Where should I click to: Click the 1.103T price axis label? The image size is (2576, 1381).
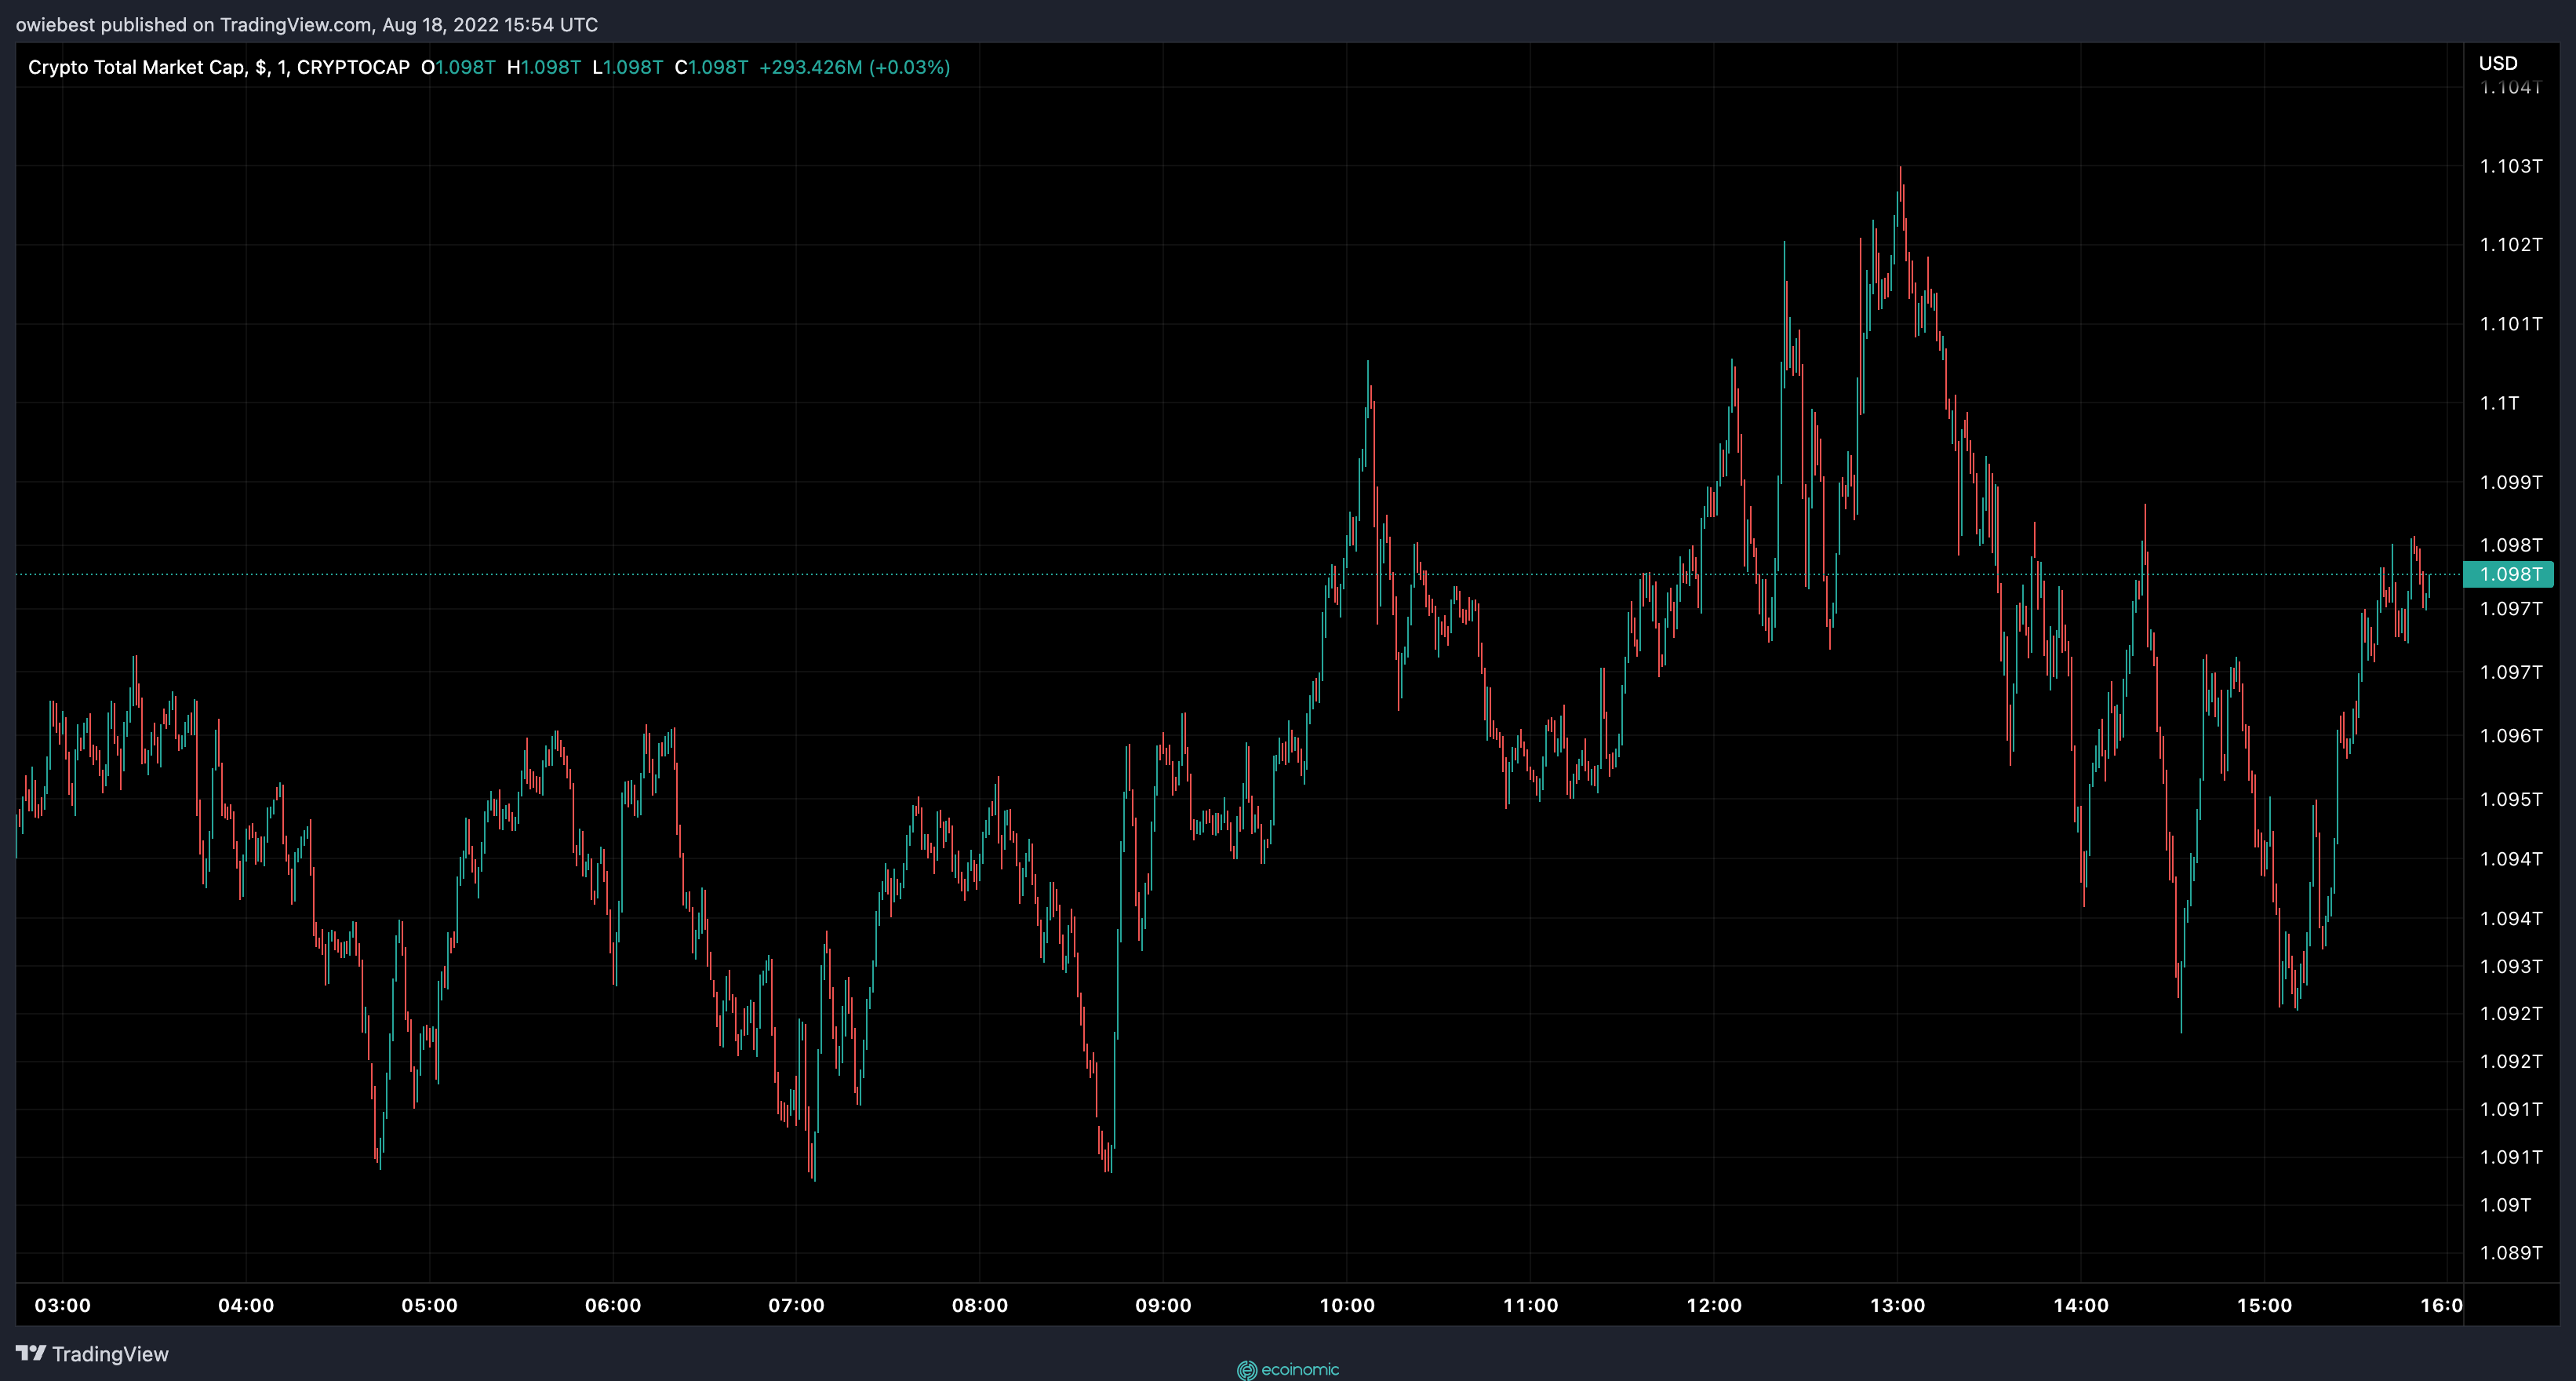click(2510, 166)
